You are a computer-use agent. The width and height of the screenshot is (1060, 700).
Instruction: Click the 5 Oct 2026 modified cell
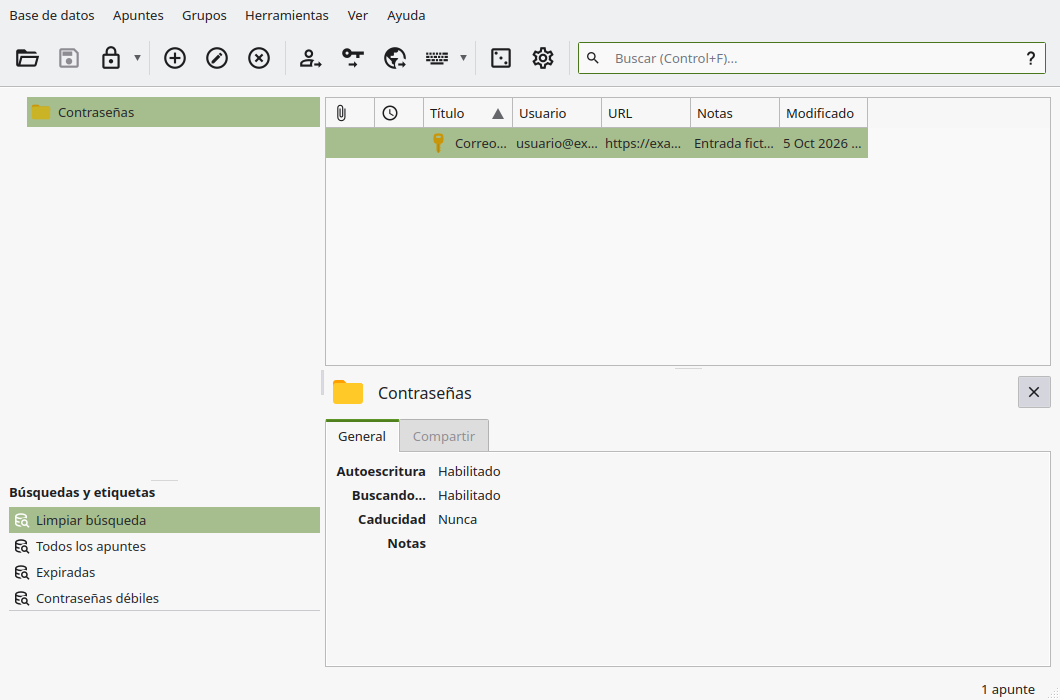coord(822,143)
